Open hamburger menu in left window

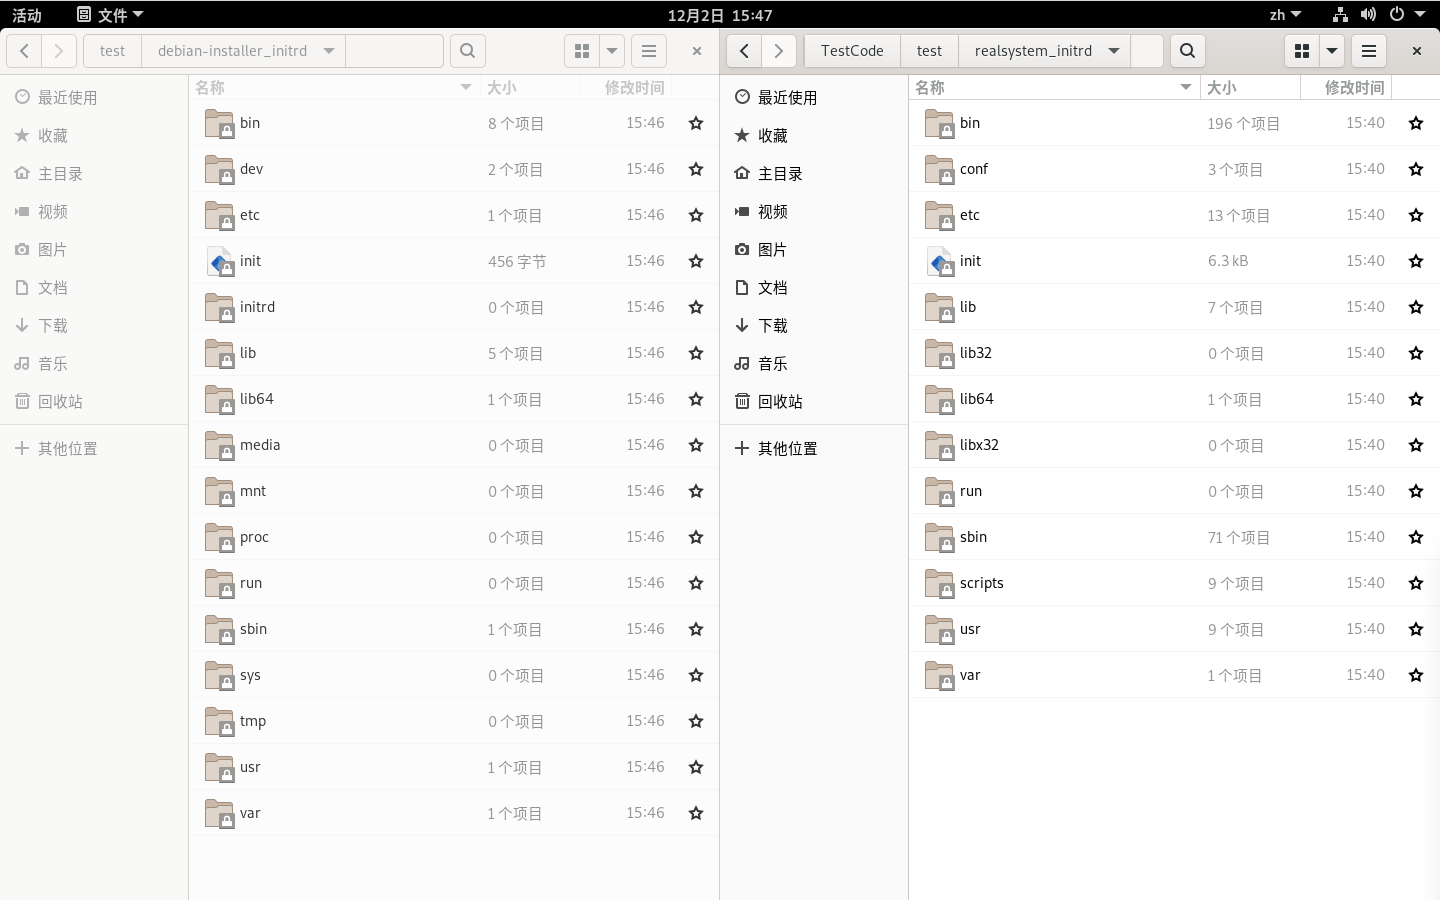[x=649, y=51]
